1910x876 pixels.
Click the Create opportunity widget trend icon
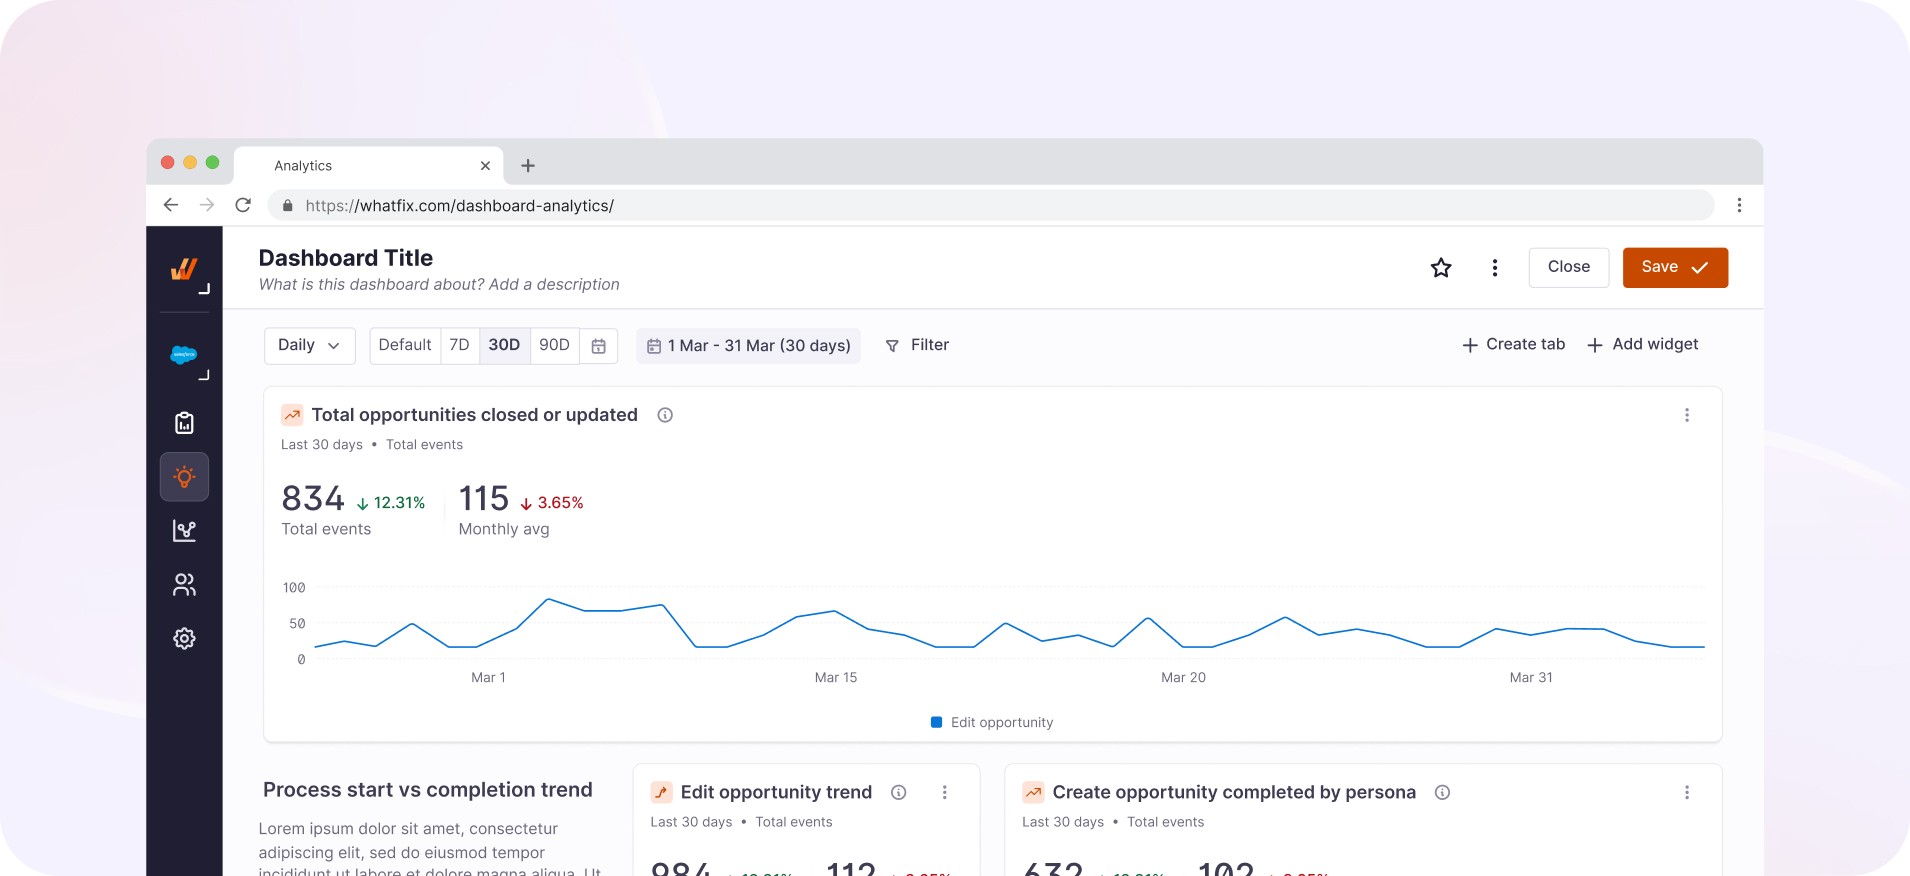coord(1034,792)
